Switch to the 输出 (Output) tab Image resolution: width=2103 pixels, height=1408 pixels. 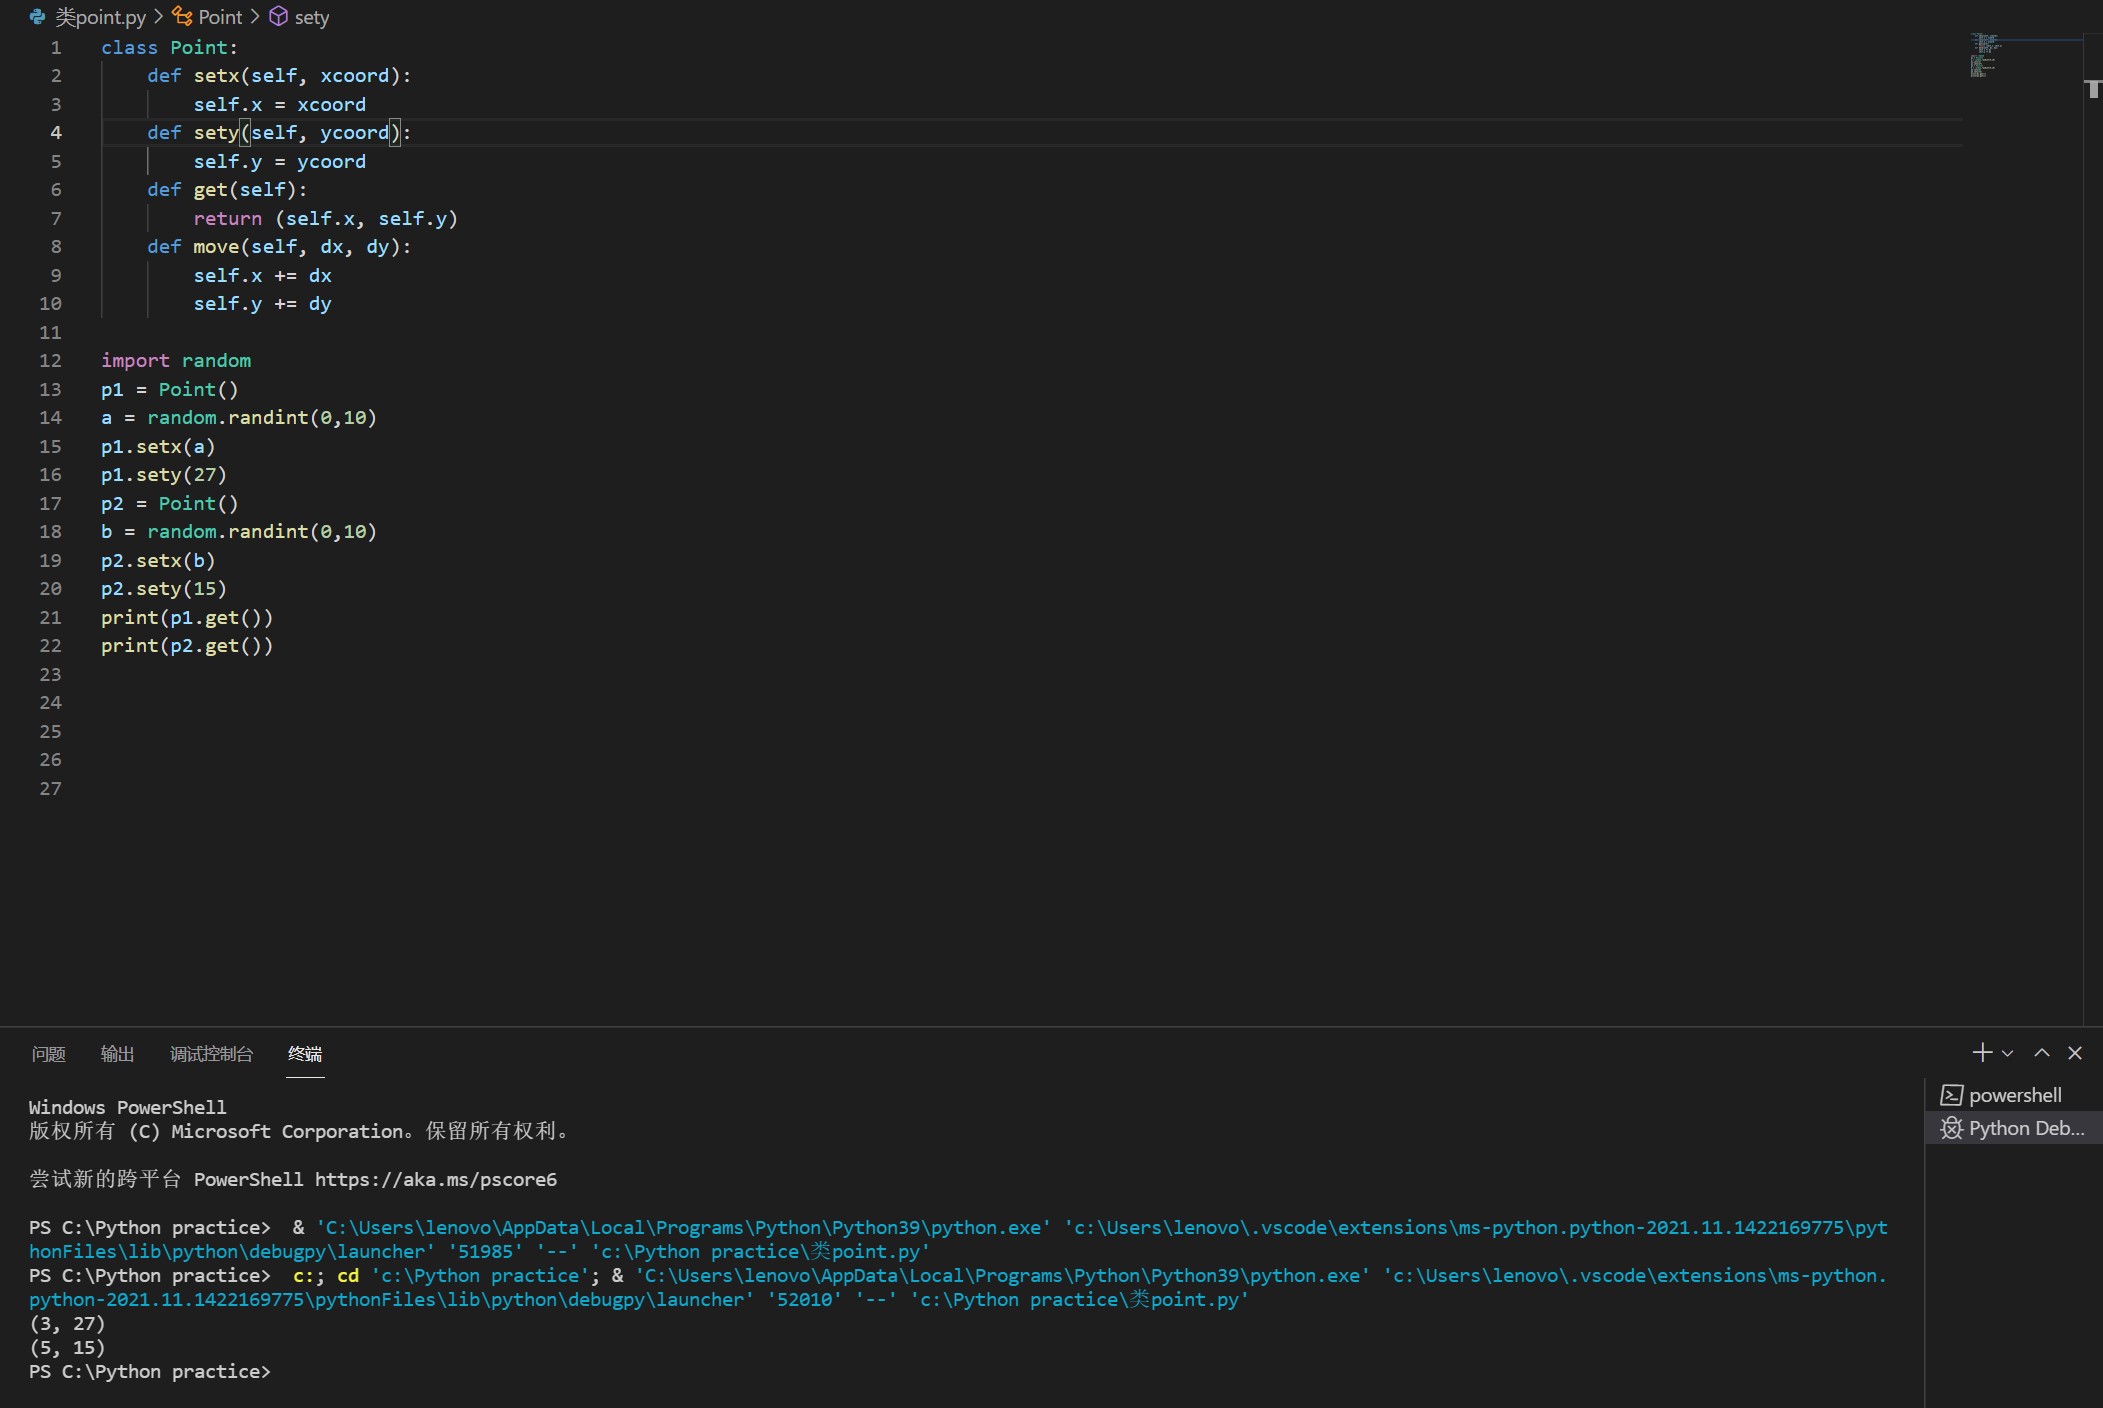click(x=117, y=1054)
